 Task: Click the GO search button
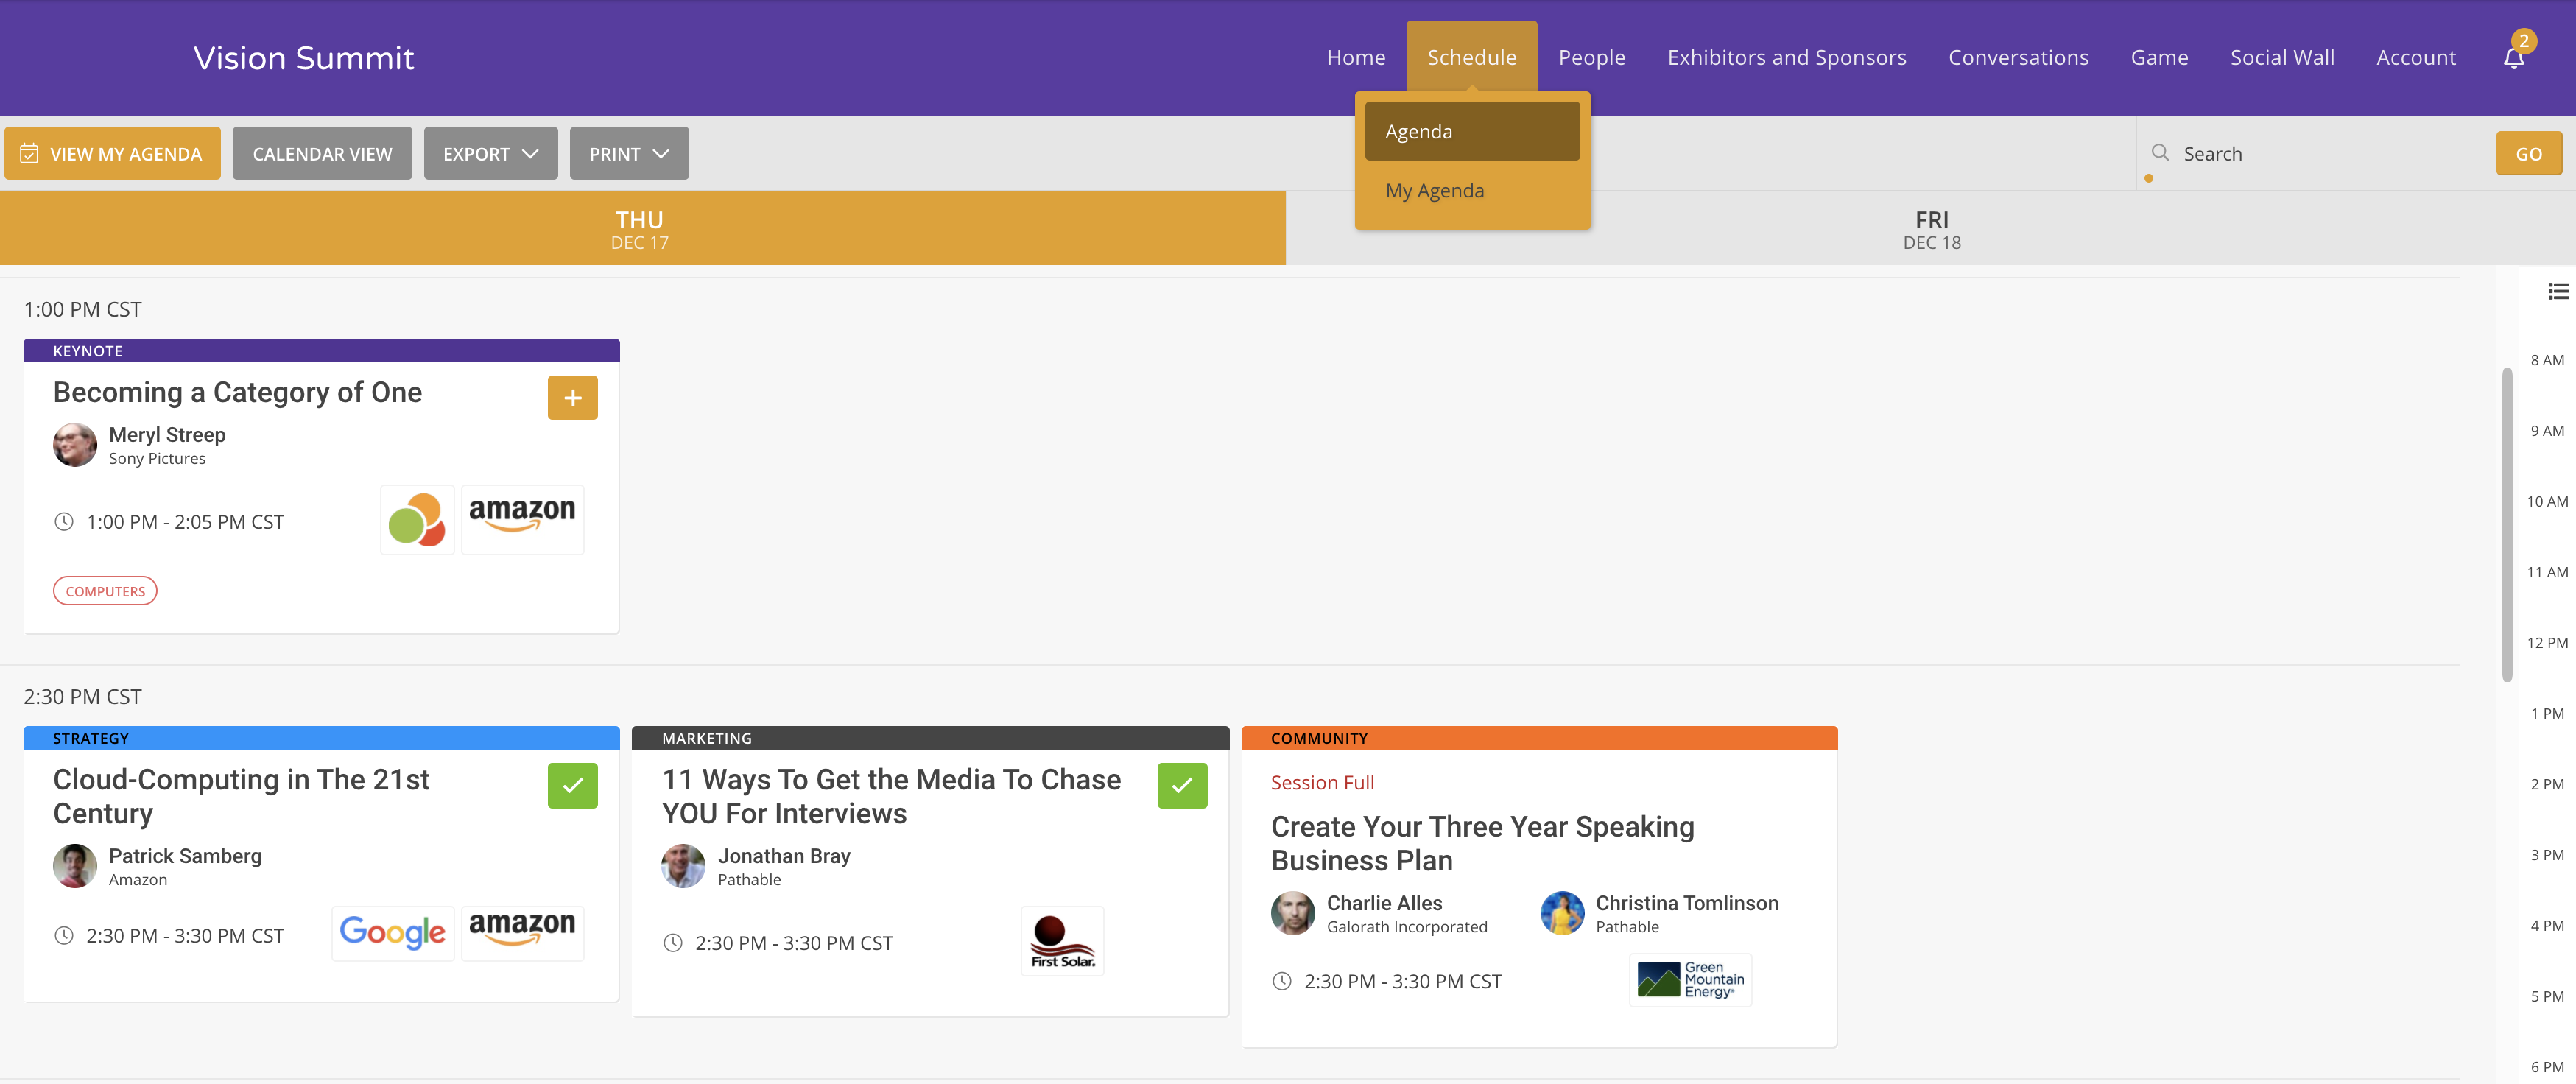(2528, 154)
